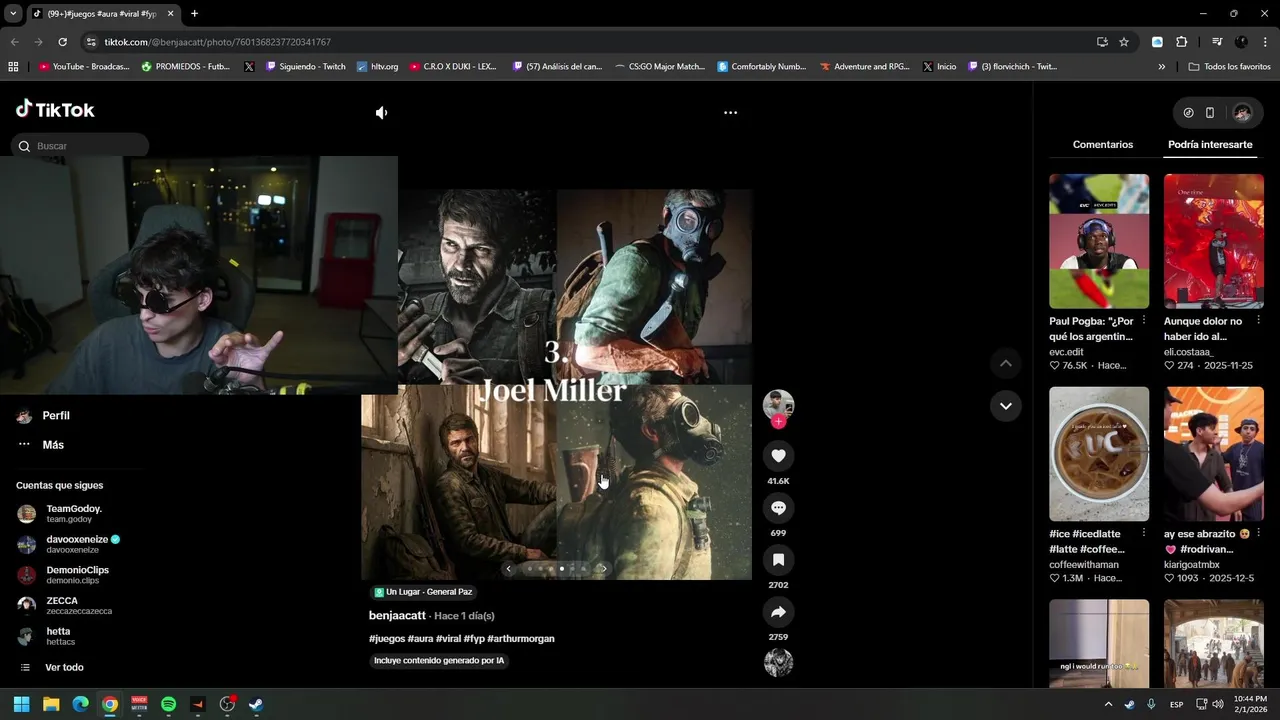Show next photo in the carousel
This screenshot has width=1280, height=720.
[603, 568]
